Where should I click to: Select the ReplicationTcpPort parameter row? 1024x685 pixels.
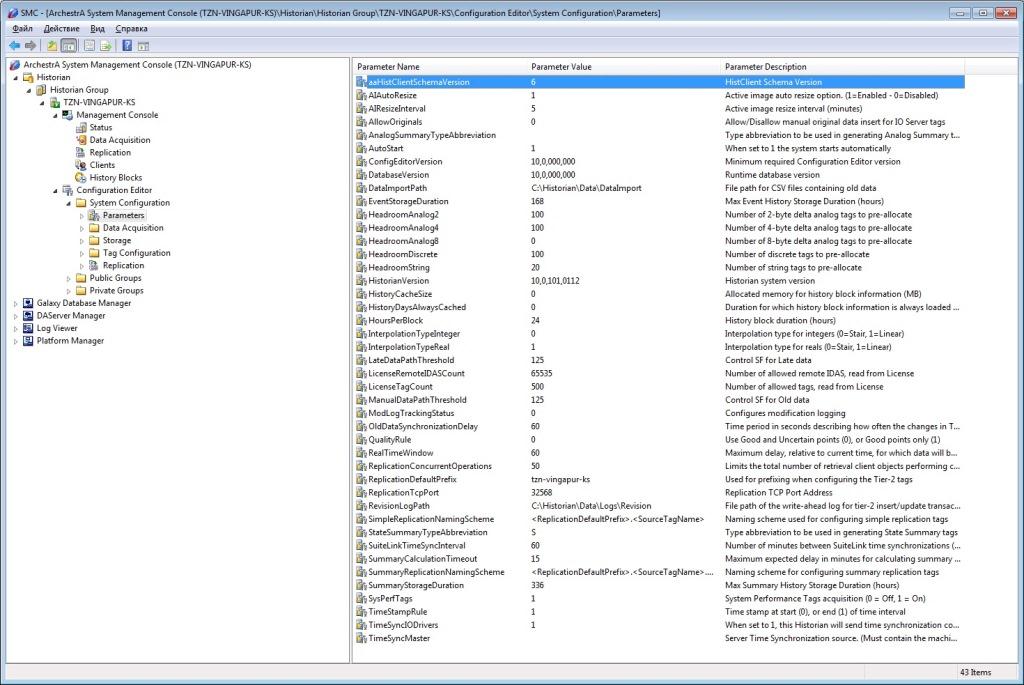click(402, 492)
